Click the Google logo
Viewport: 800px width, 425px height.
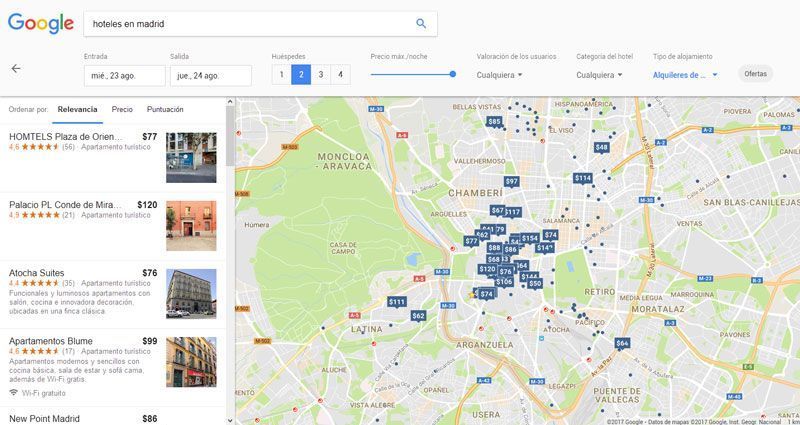tap(41, 23)
